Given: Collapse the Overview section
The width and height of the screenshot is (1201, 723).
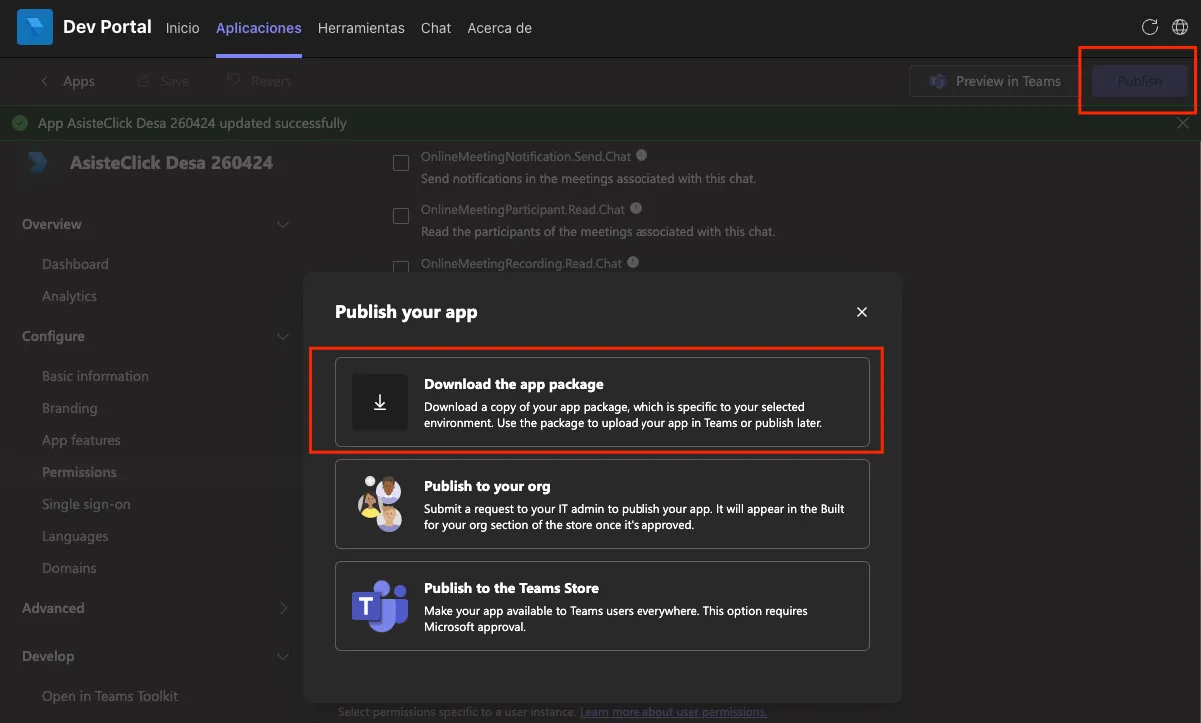Looking at the screenshot, I should pyautogui.click(x=283, y=224).
